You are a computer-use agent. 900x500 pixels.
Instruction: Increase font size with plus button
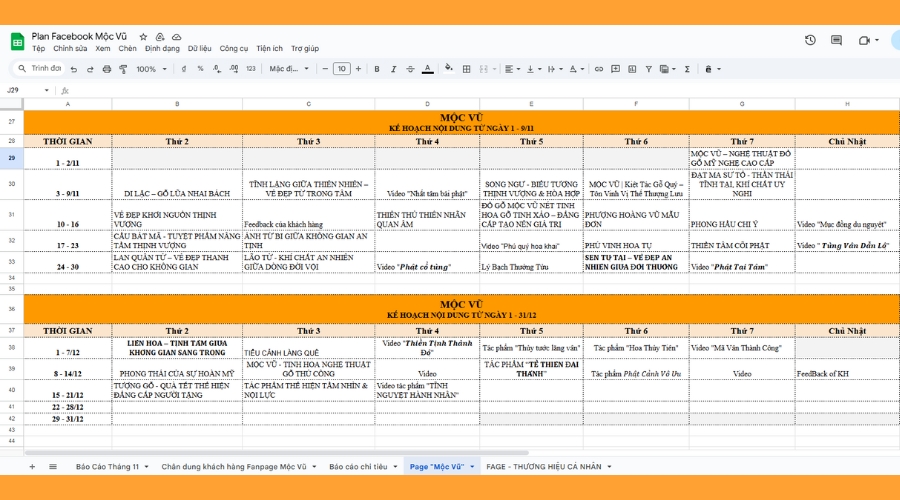[359, 69]
